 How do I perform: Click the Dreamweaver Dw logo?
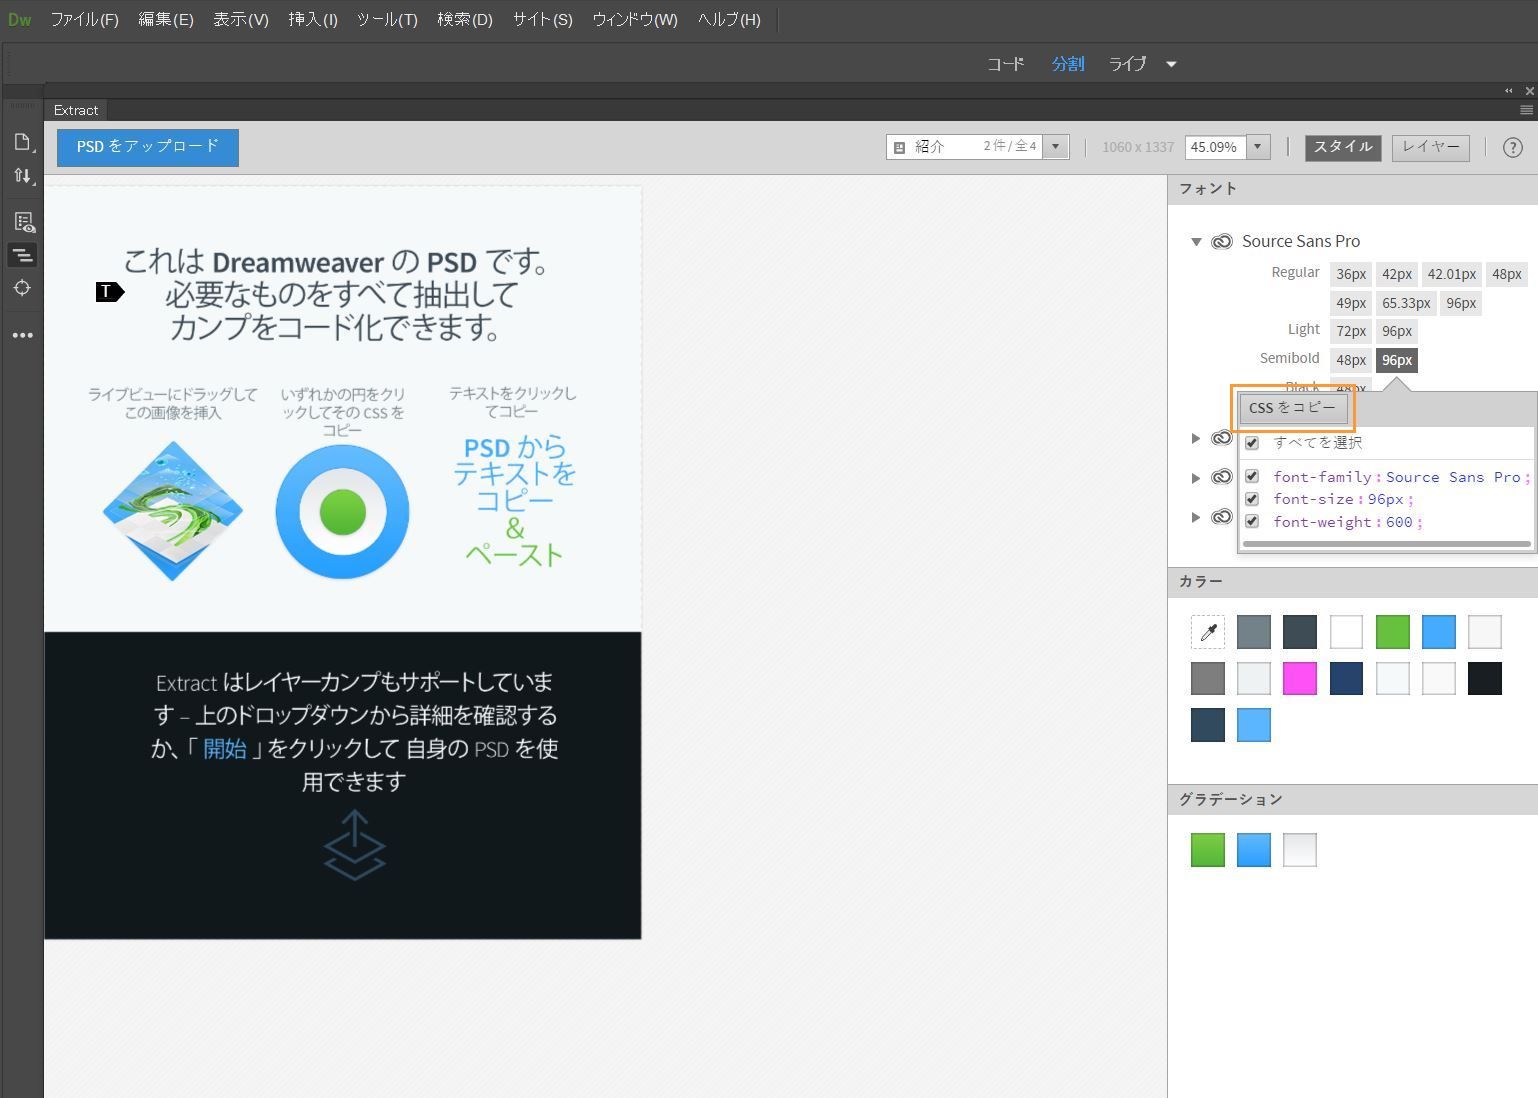tap(20, 19)
